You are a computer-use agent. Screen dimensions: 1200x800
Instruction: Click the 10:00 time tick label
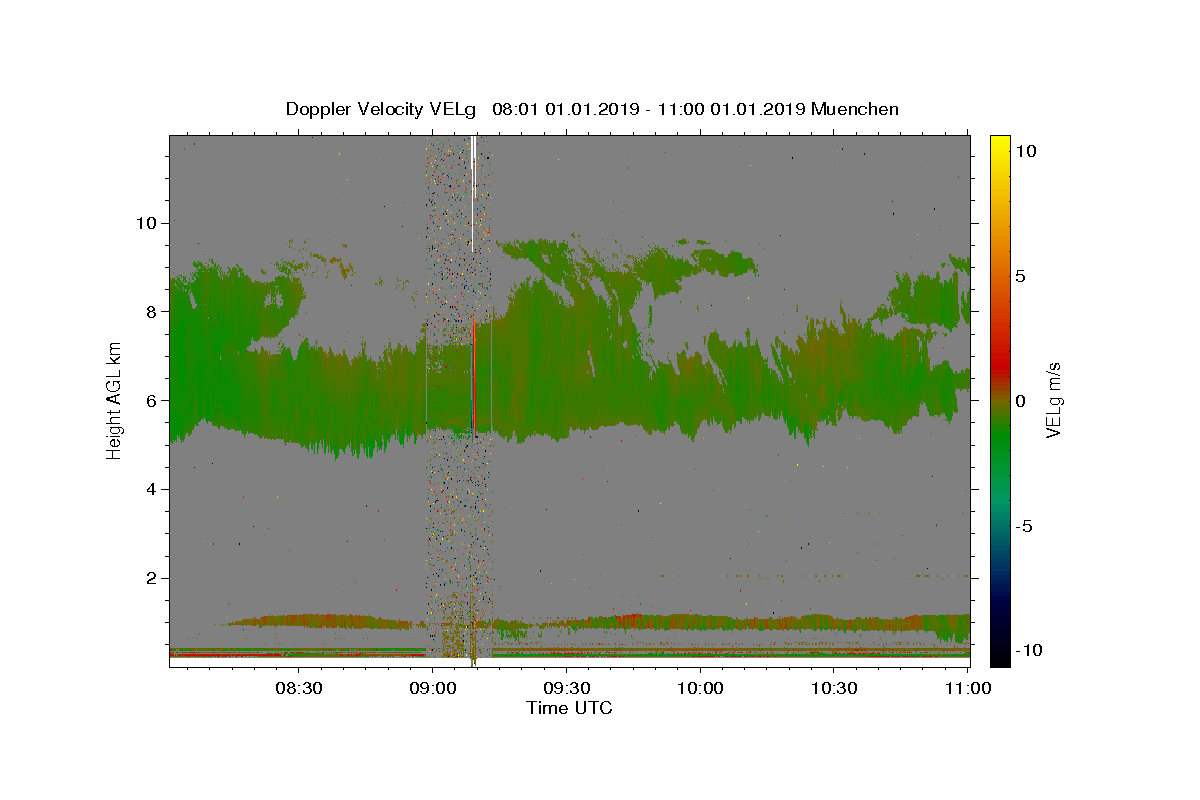(x=701, y=688)
